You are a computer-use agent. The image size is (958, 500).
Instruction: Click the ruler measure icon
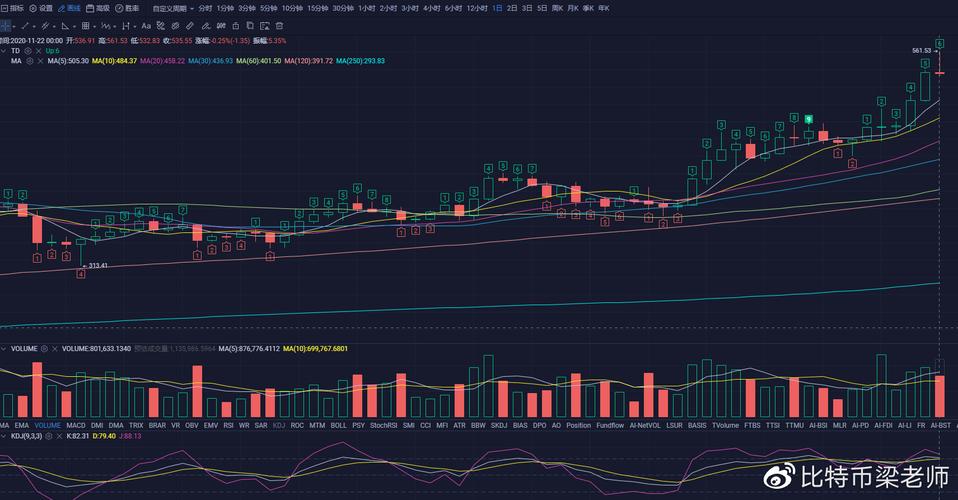click(190, 26)
